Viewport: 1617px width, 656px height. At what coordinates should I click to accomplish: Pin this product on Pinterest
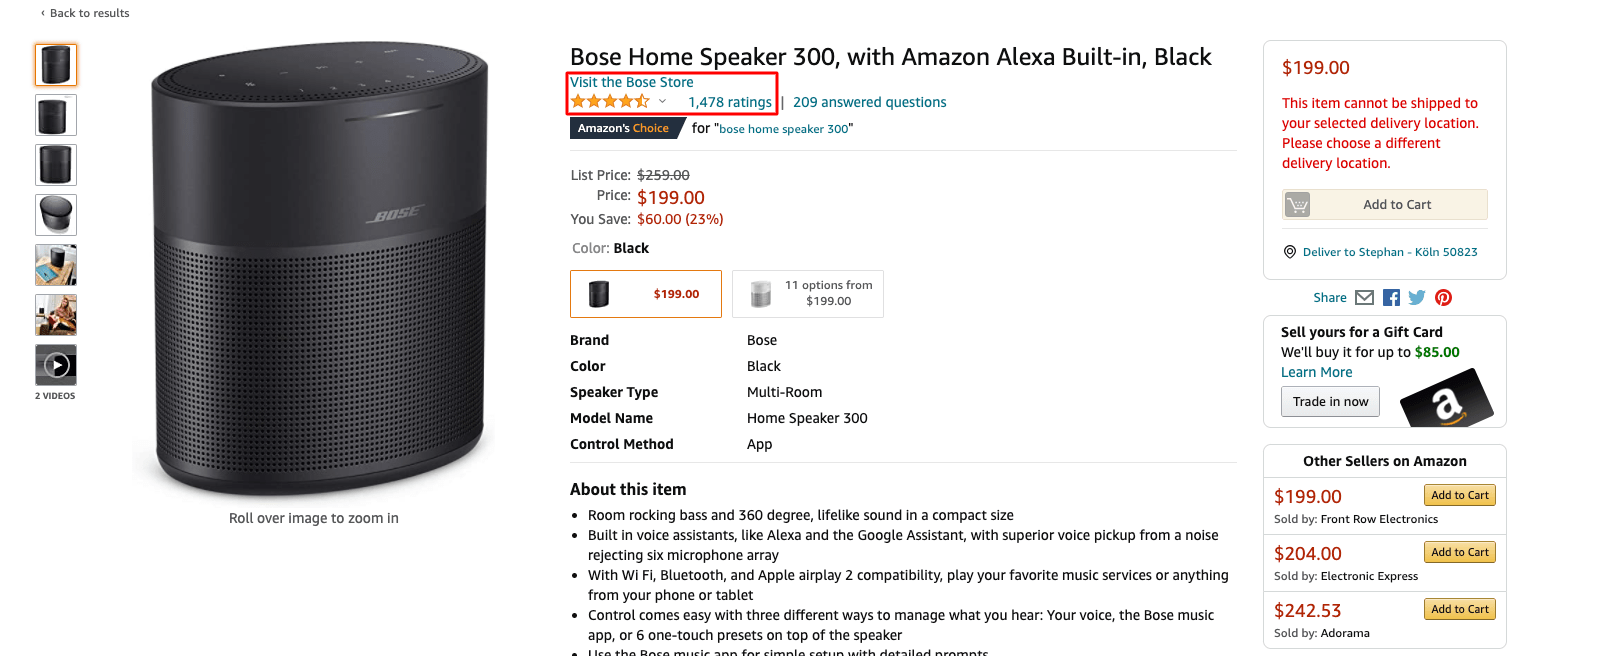click(x=1443, y=298)
